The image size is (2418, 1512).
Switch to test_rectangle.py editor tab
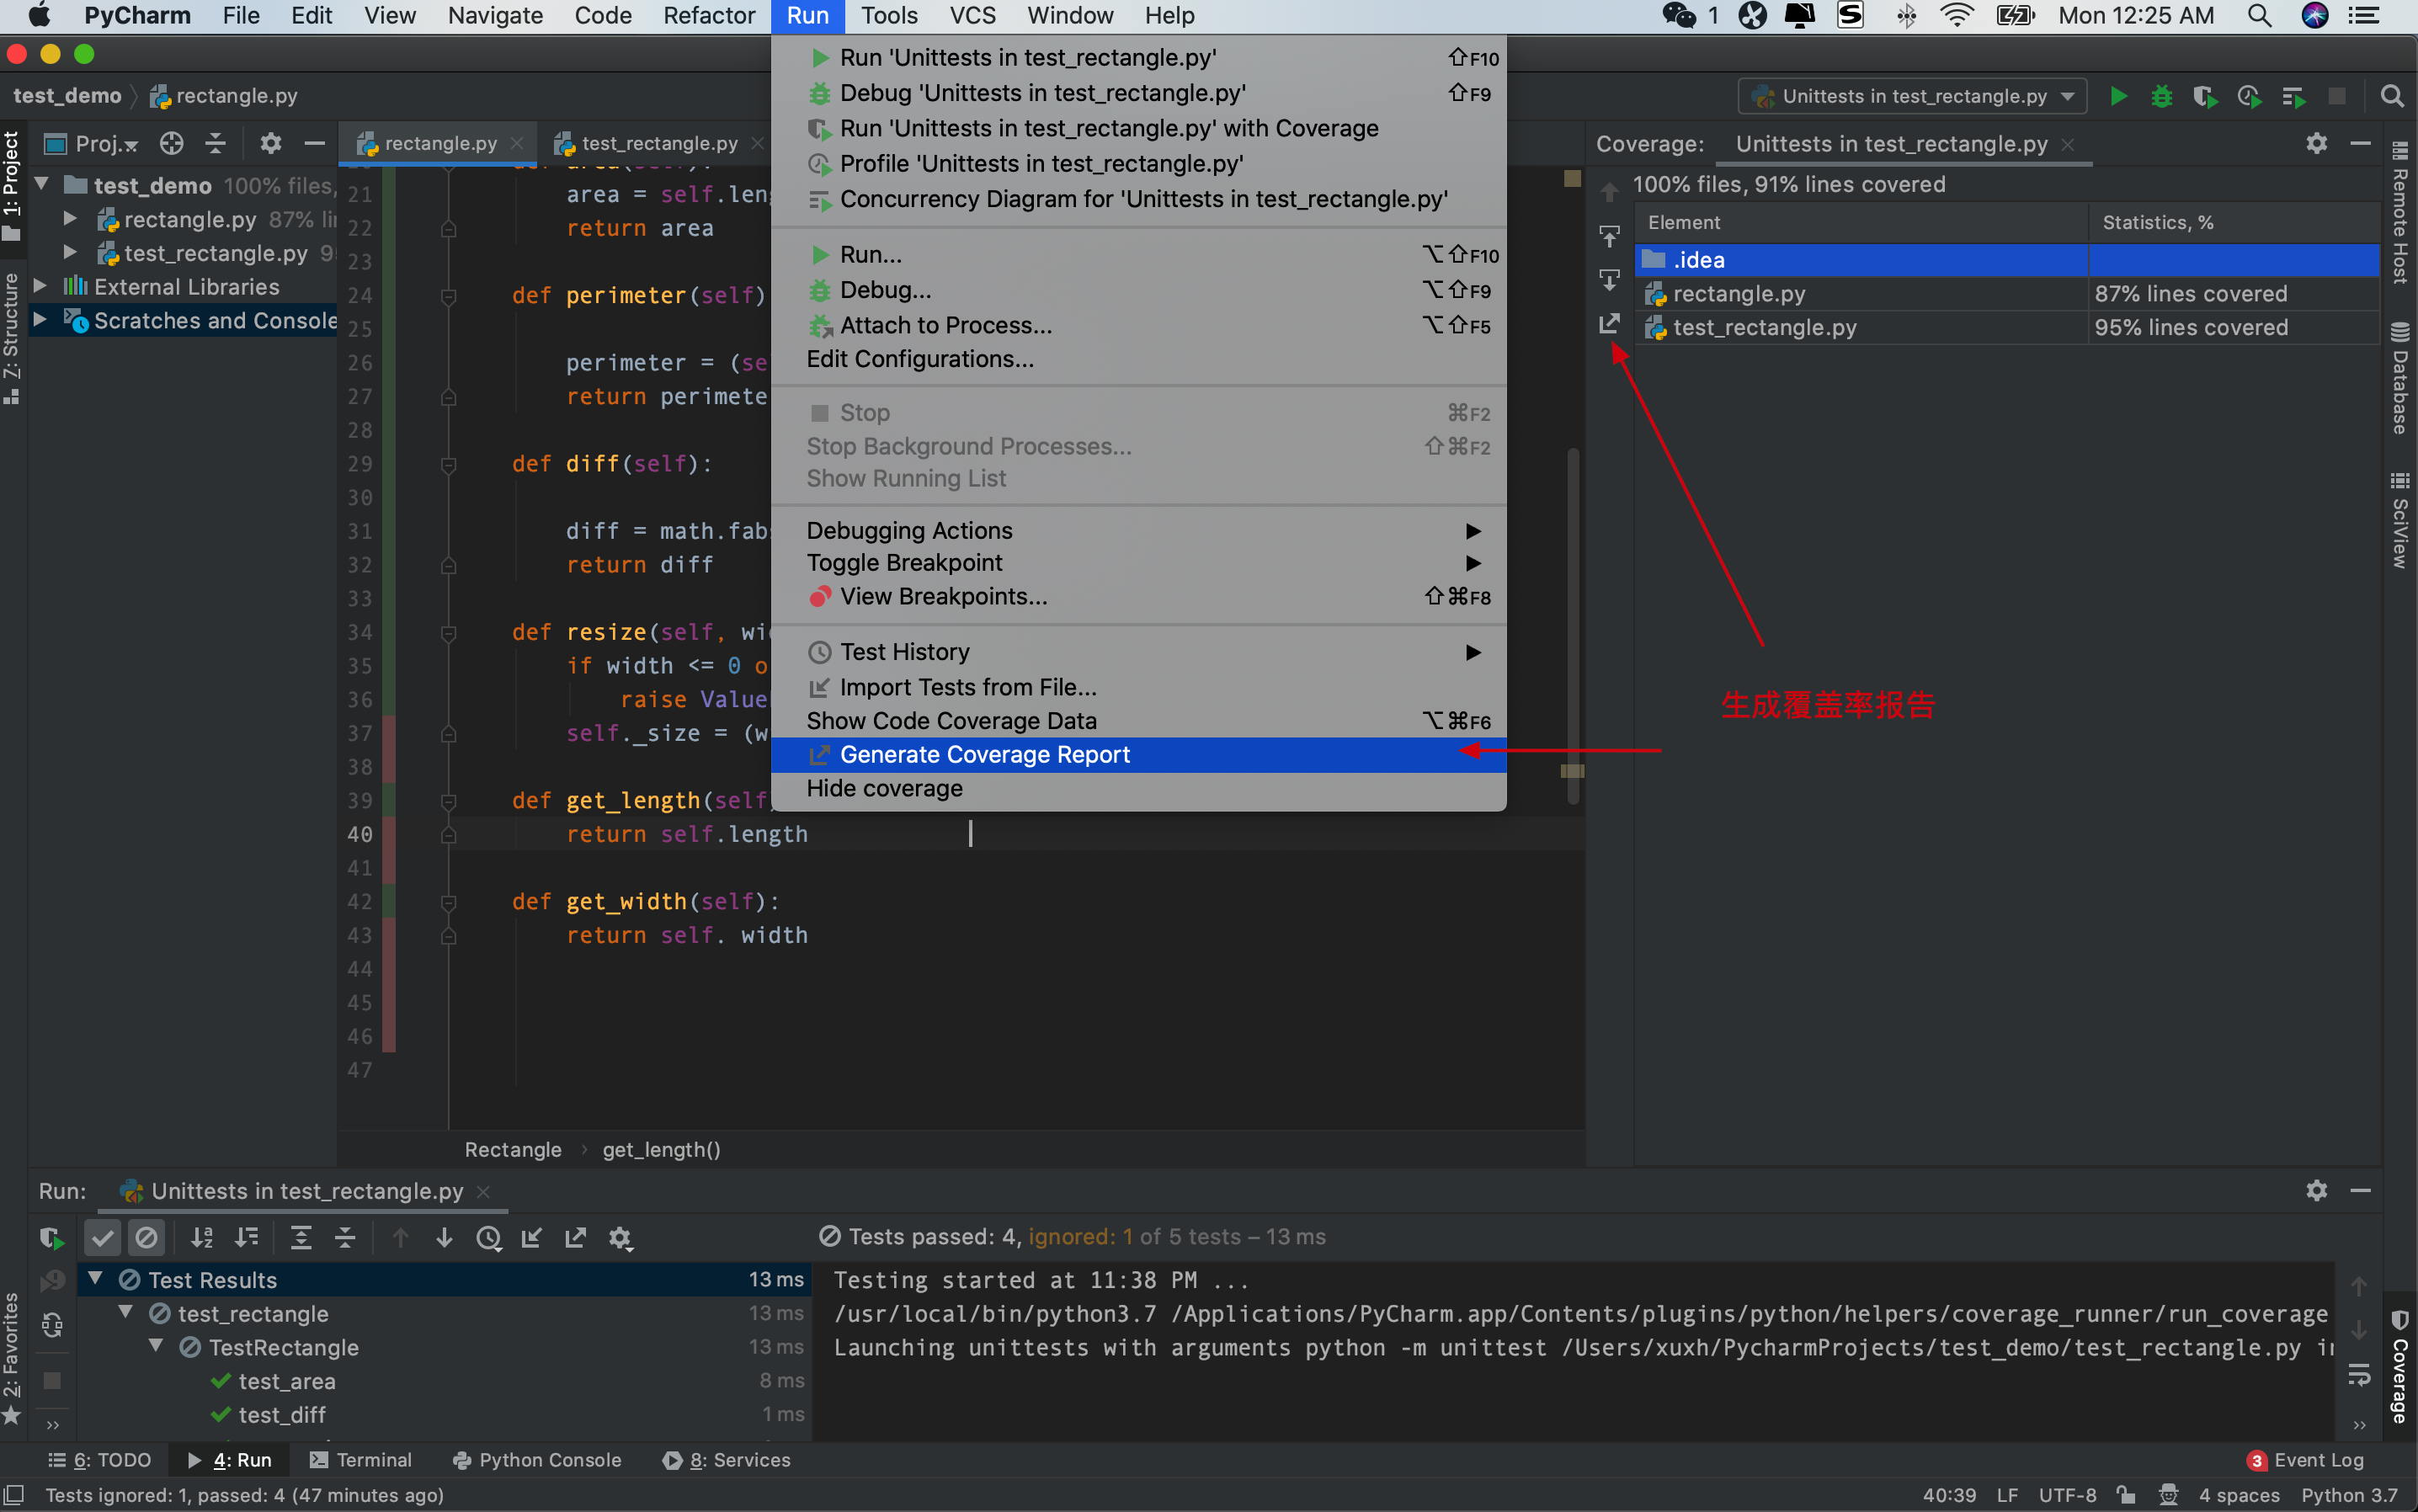659,143
